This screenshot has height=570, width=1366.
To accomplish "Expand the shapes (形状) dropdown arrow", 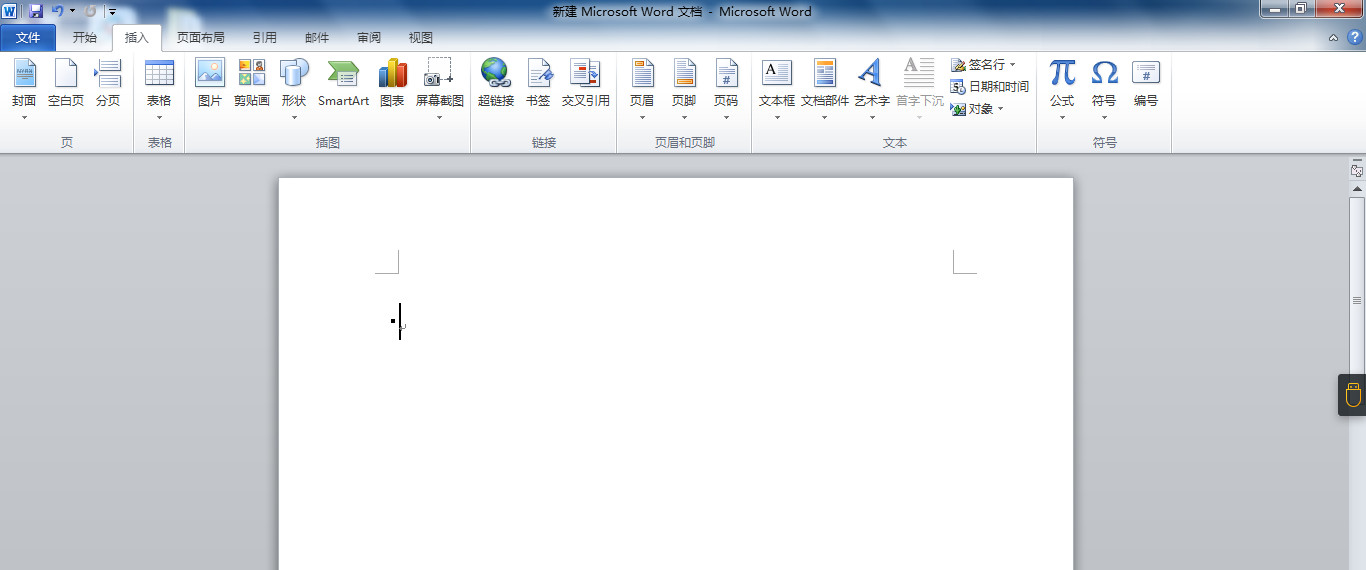I will pyautogui.click(x=294, y=117).
